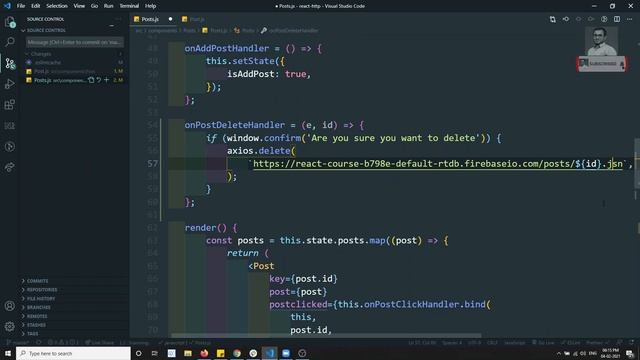Stage changes for Posts.js with the plus icon
The image size is (640, 360).
point(107,80)
